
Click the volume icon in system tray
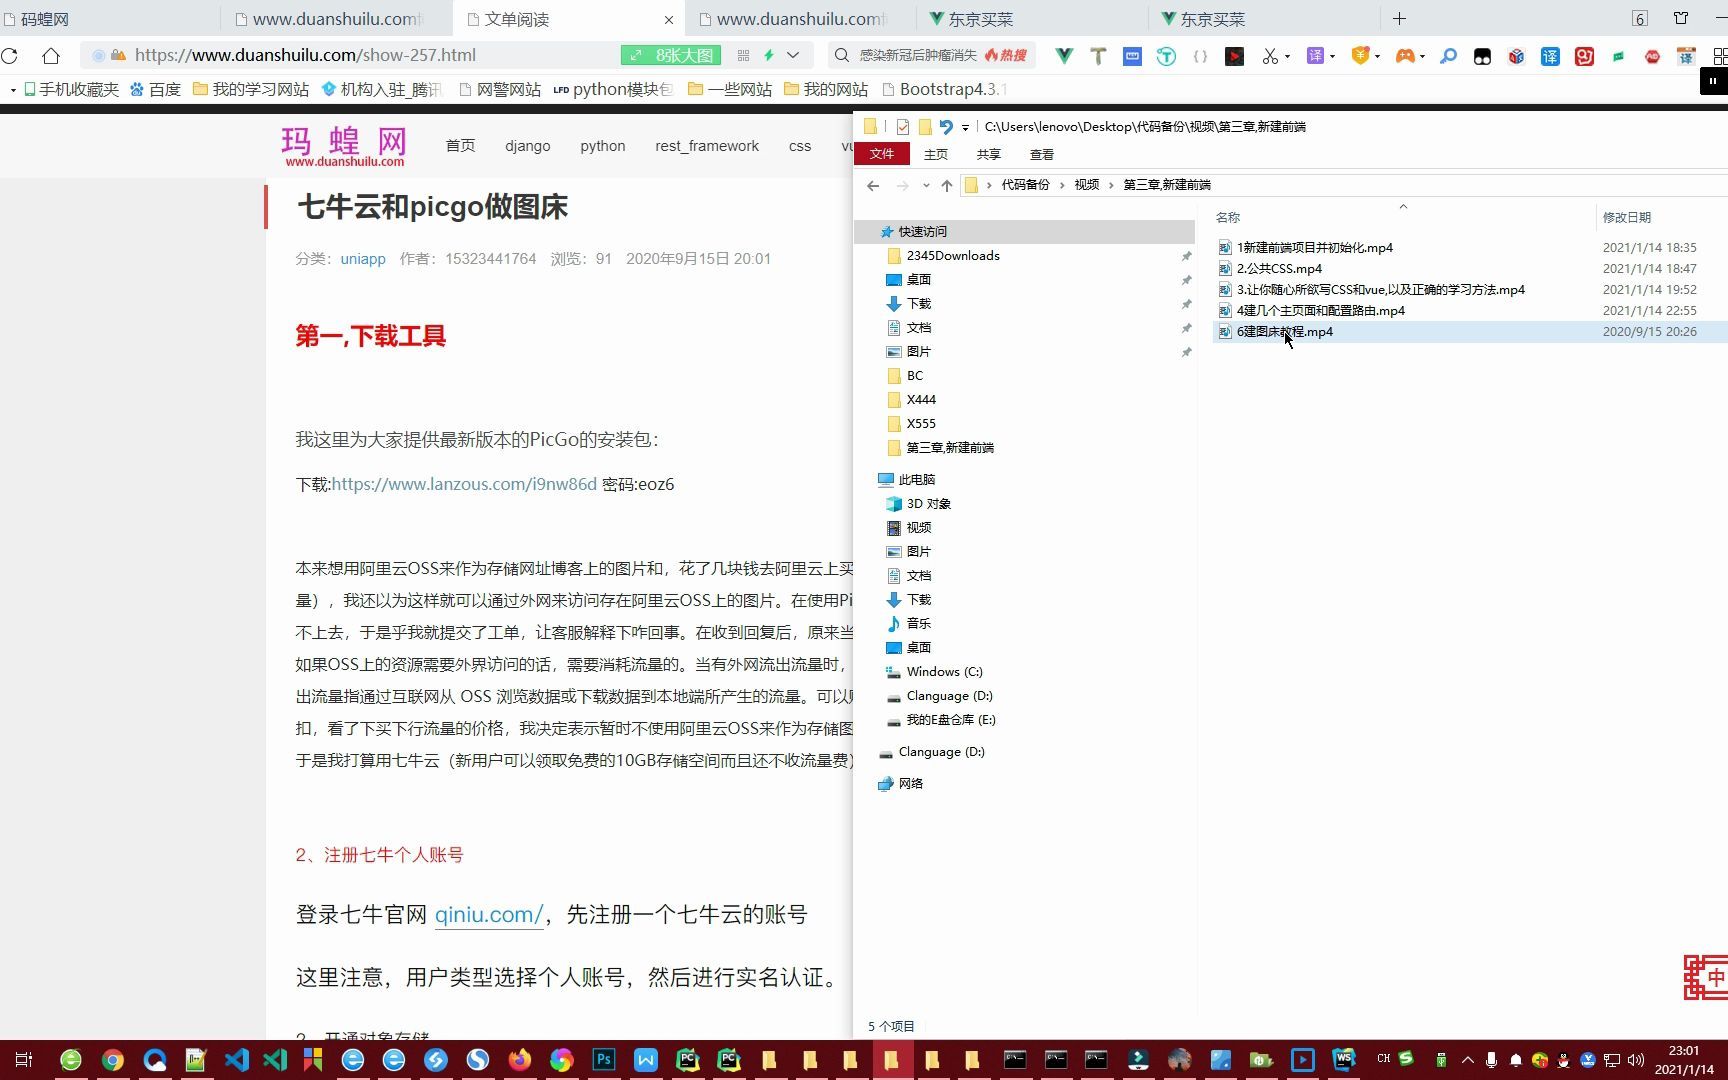tap(1636, 1060)
